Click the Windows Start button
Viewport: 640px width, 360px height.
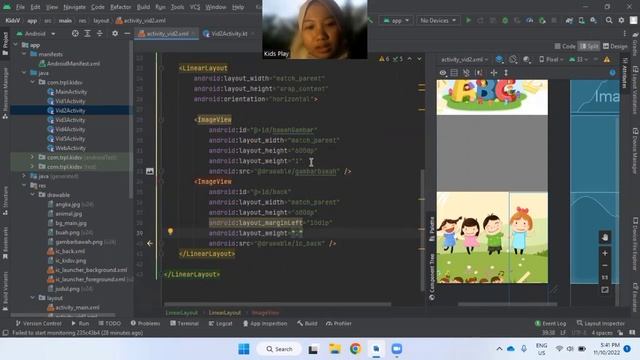click(x=244, y=349)
